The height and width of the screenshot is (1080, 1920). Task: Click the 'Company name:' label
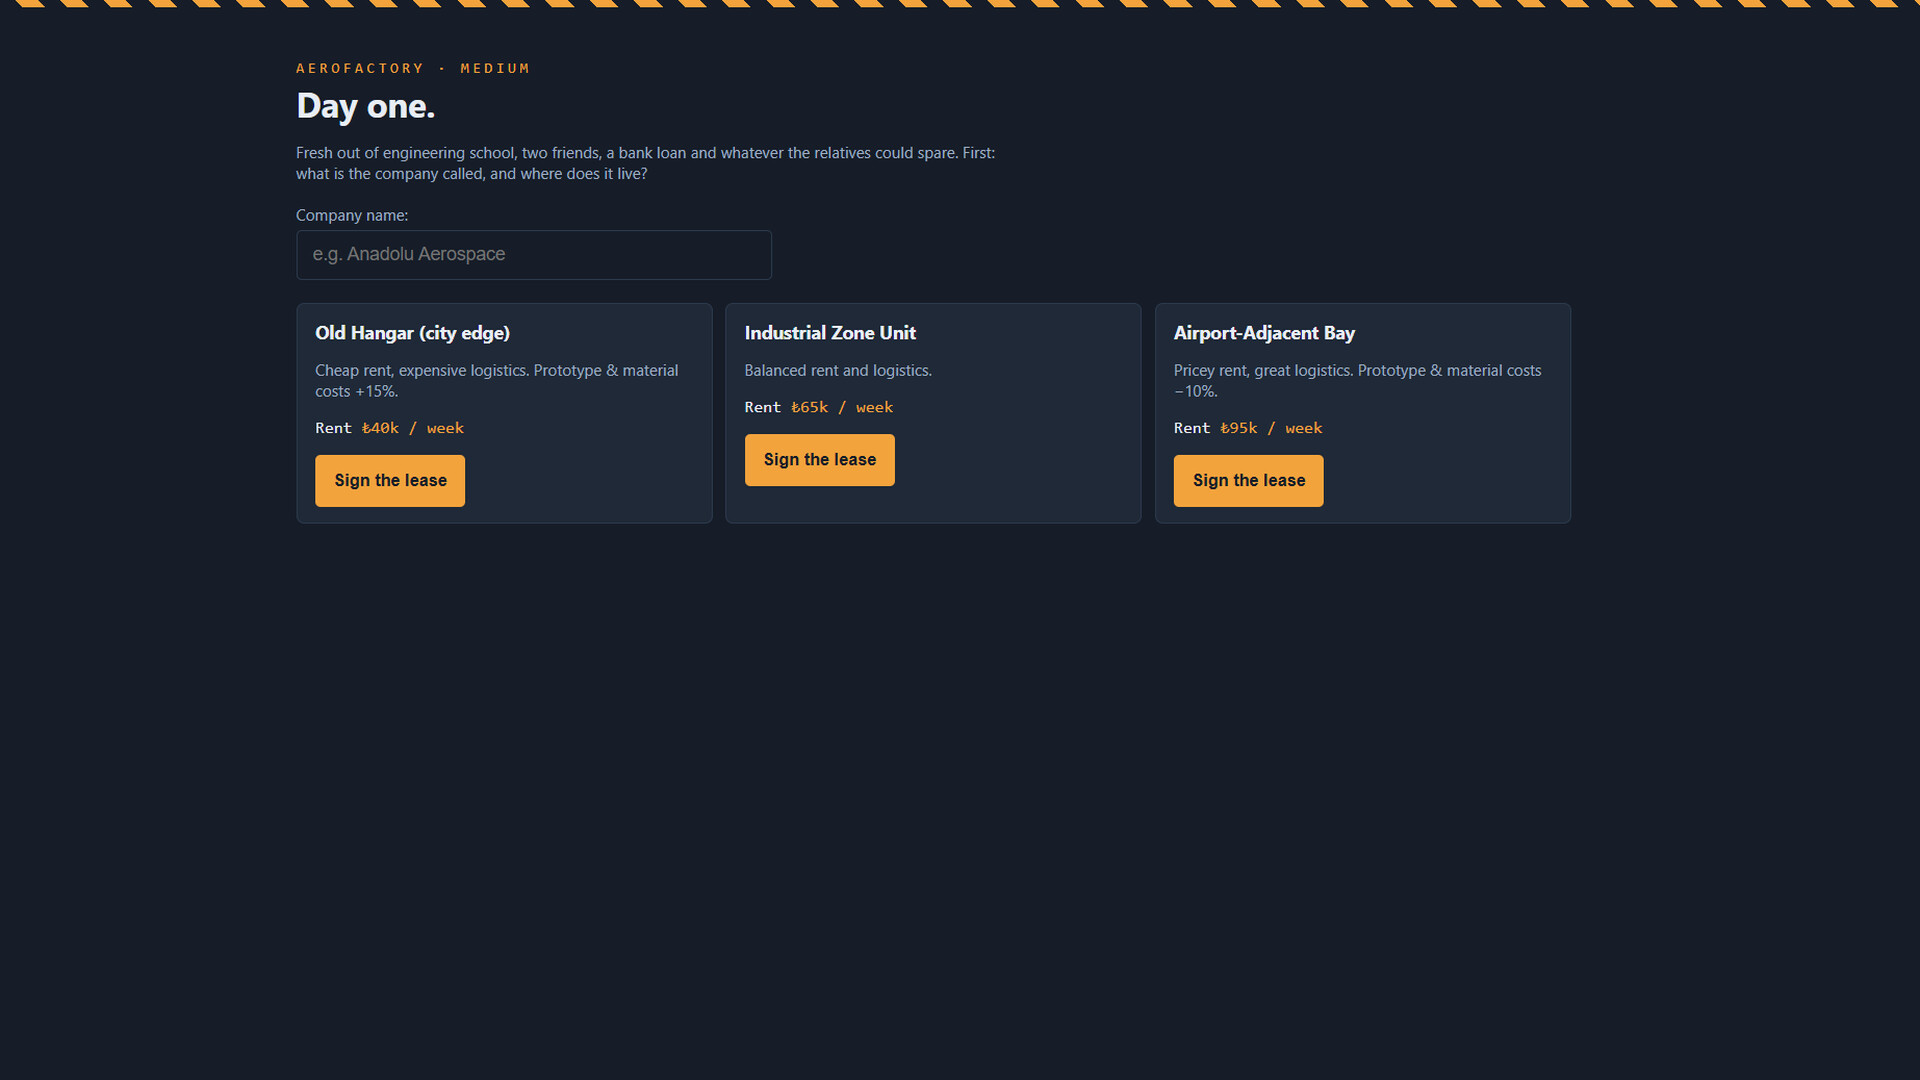[352, 215]
